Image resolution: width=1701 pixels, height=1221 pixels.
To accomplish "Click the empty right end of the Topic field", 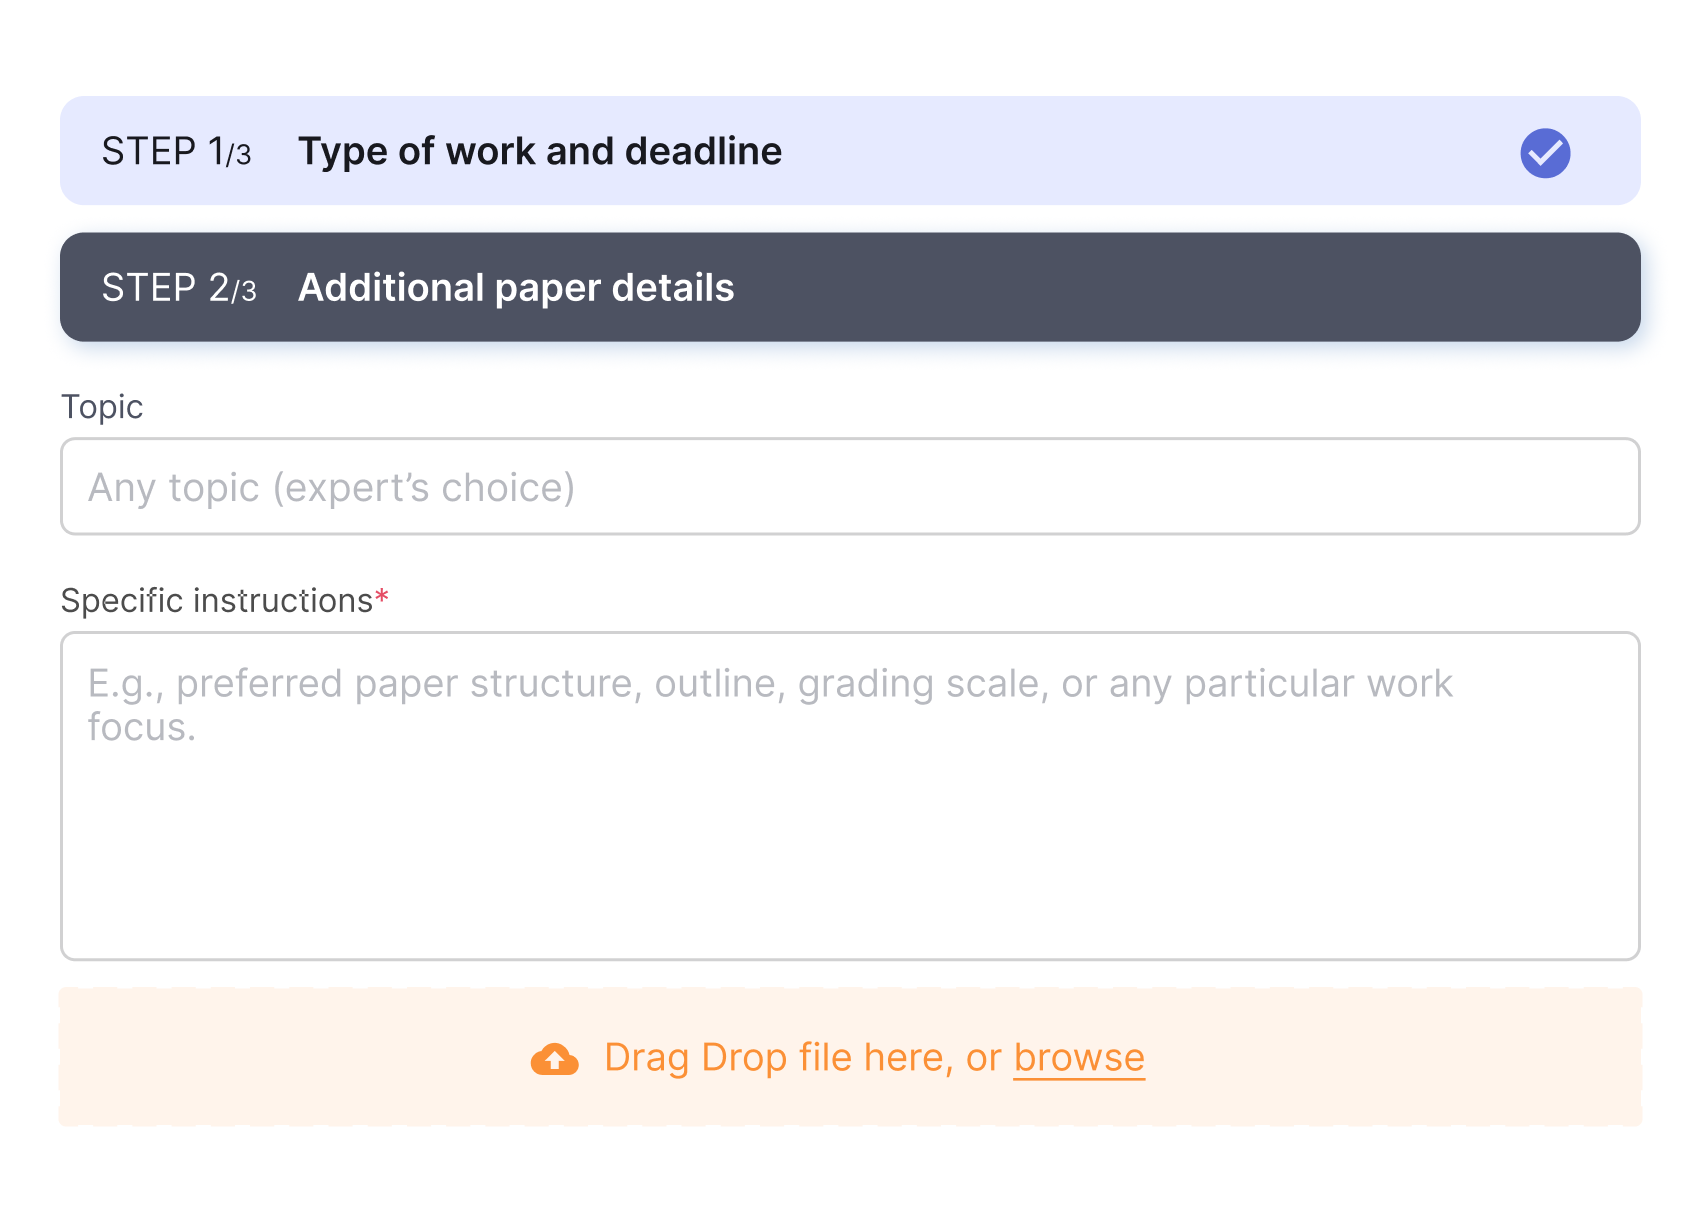I will click(1450, 487).
